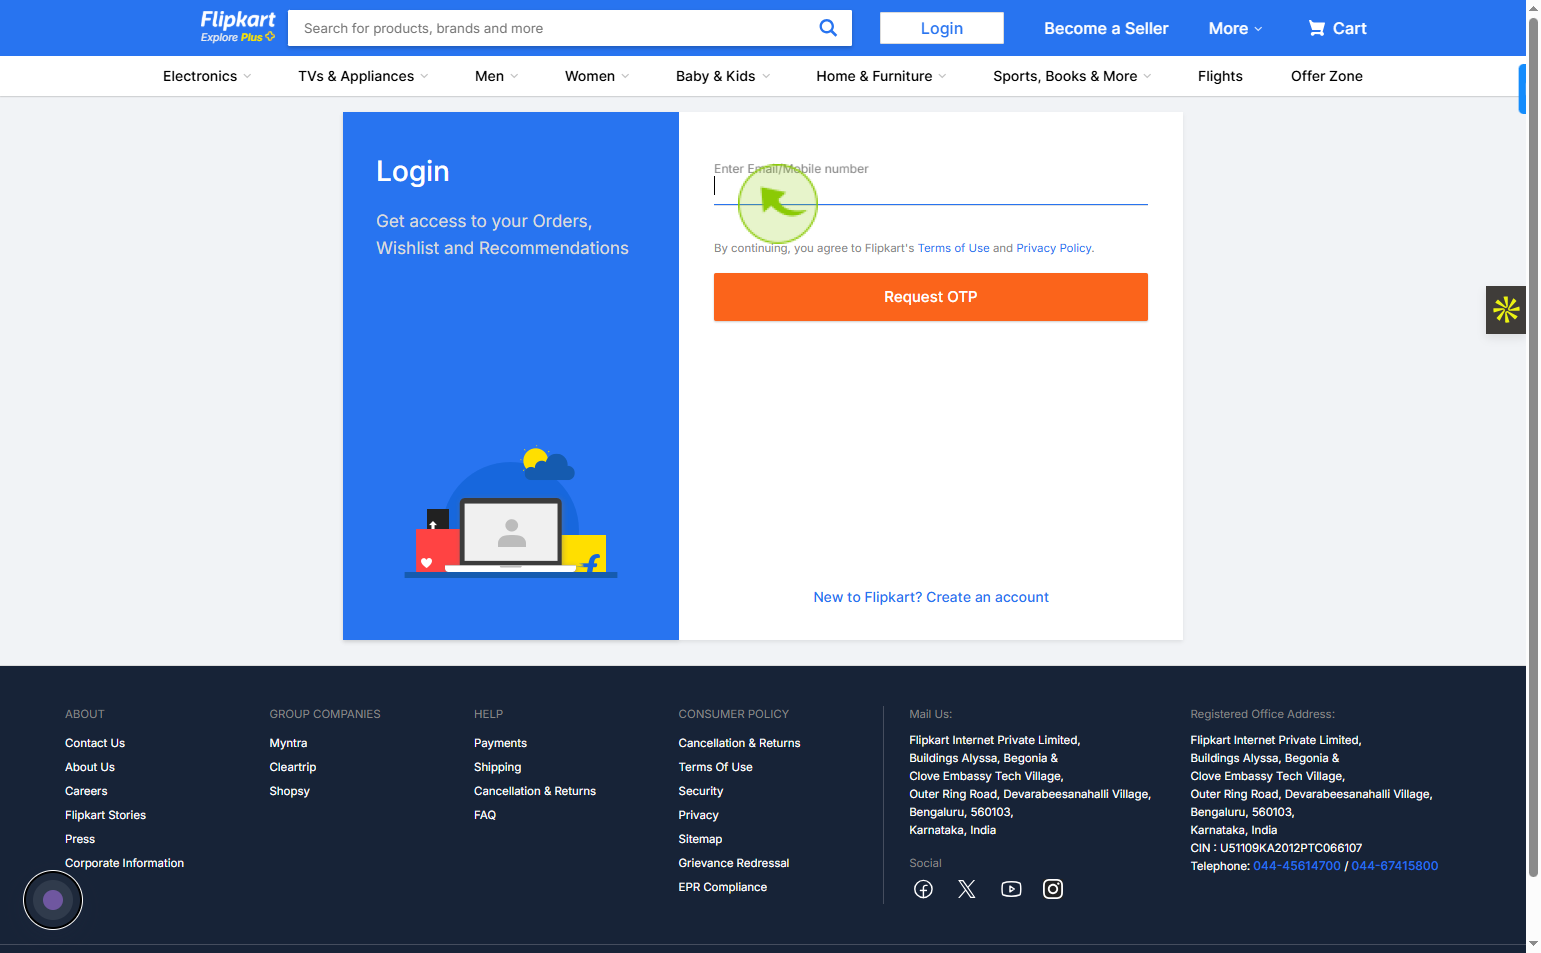Open the YouTube social link
The height and width of the screenshot is (953, 1541).
(1011, 889)
